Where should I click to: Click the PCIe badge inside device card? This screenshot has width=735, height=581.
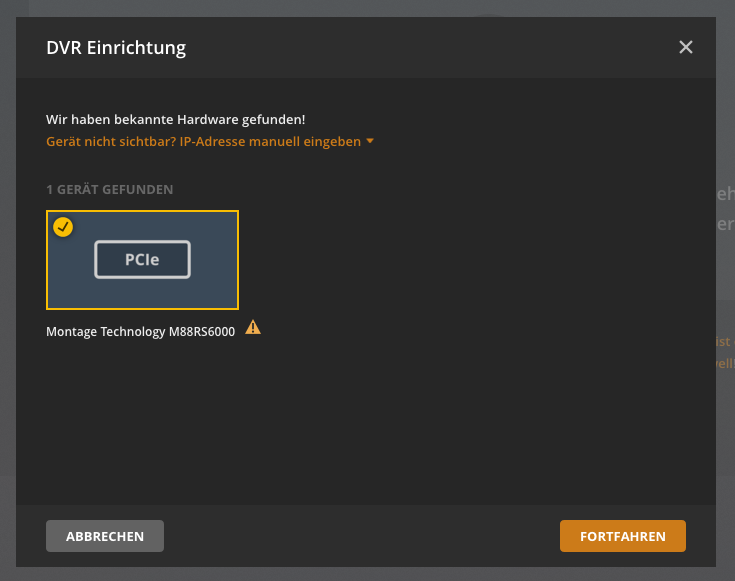coord(142,259)
